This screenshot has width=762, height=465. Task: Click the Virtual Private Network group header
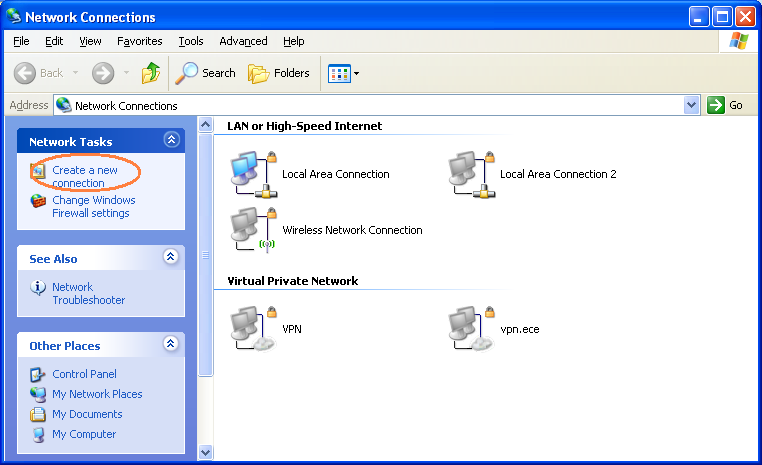tap(293, 281)
